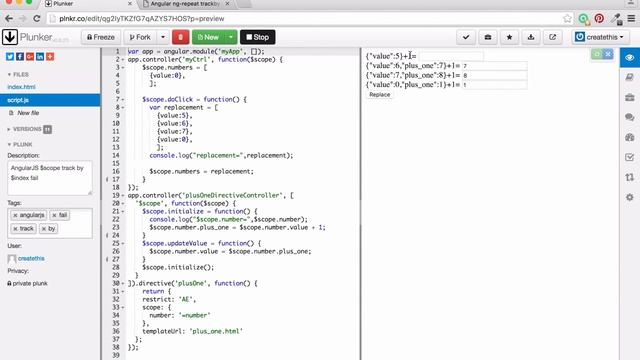Open the New plunk dropdown arrow
The image size is (640, 360).
tap(231, 37)
